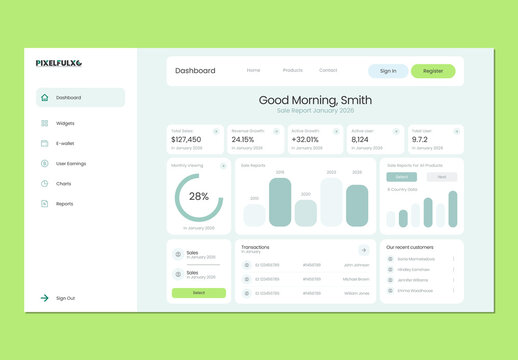This screenshot has height=360, width=518.
Task: Click the icon beside William Jones transaction
Action: [247, 293]
